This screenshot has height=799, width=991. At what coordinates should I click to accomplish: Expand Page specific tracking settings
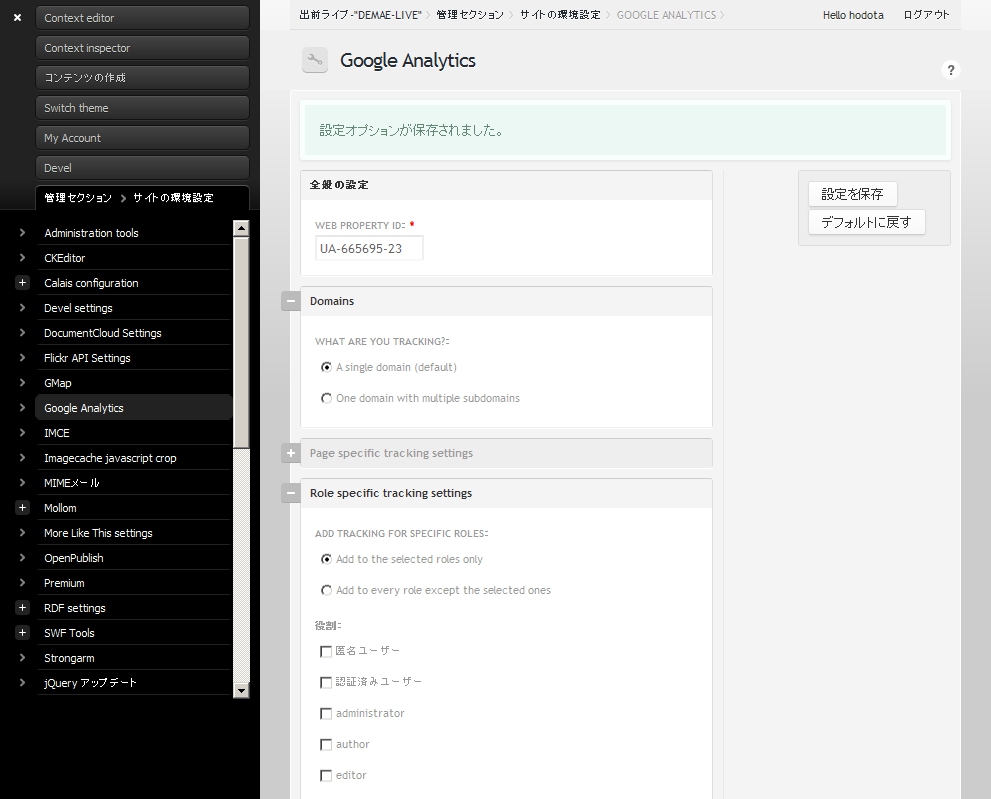pos(291,453)
